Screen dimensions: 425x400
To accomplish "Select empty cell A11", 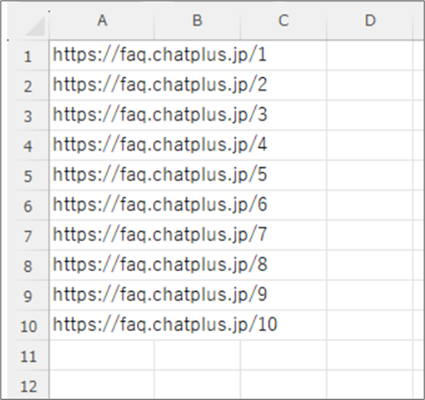I will click(x=102, y=355).
